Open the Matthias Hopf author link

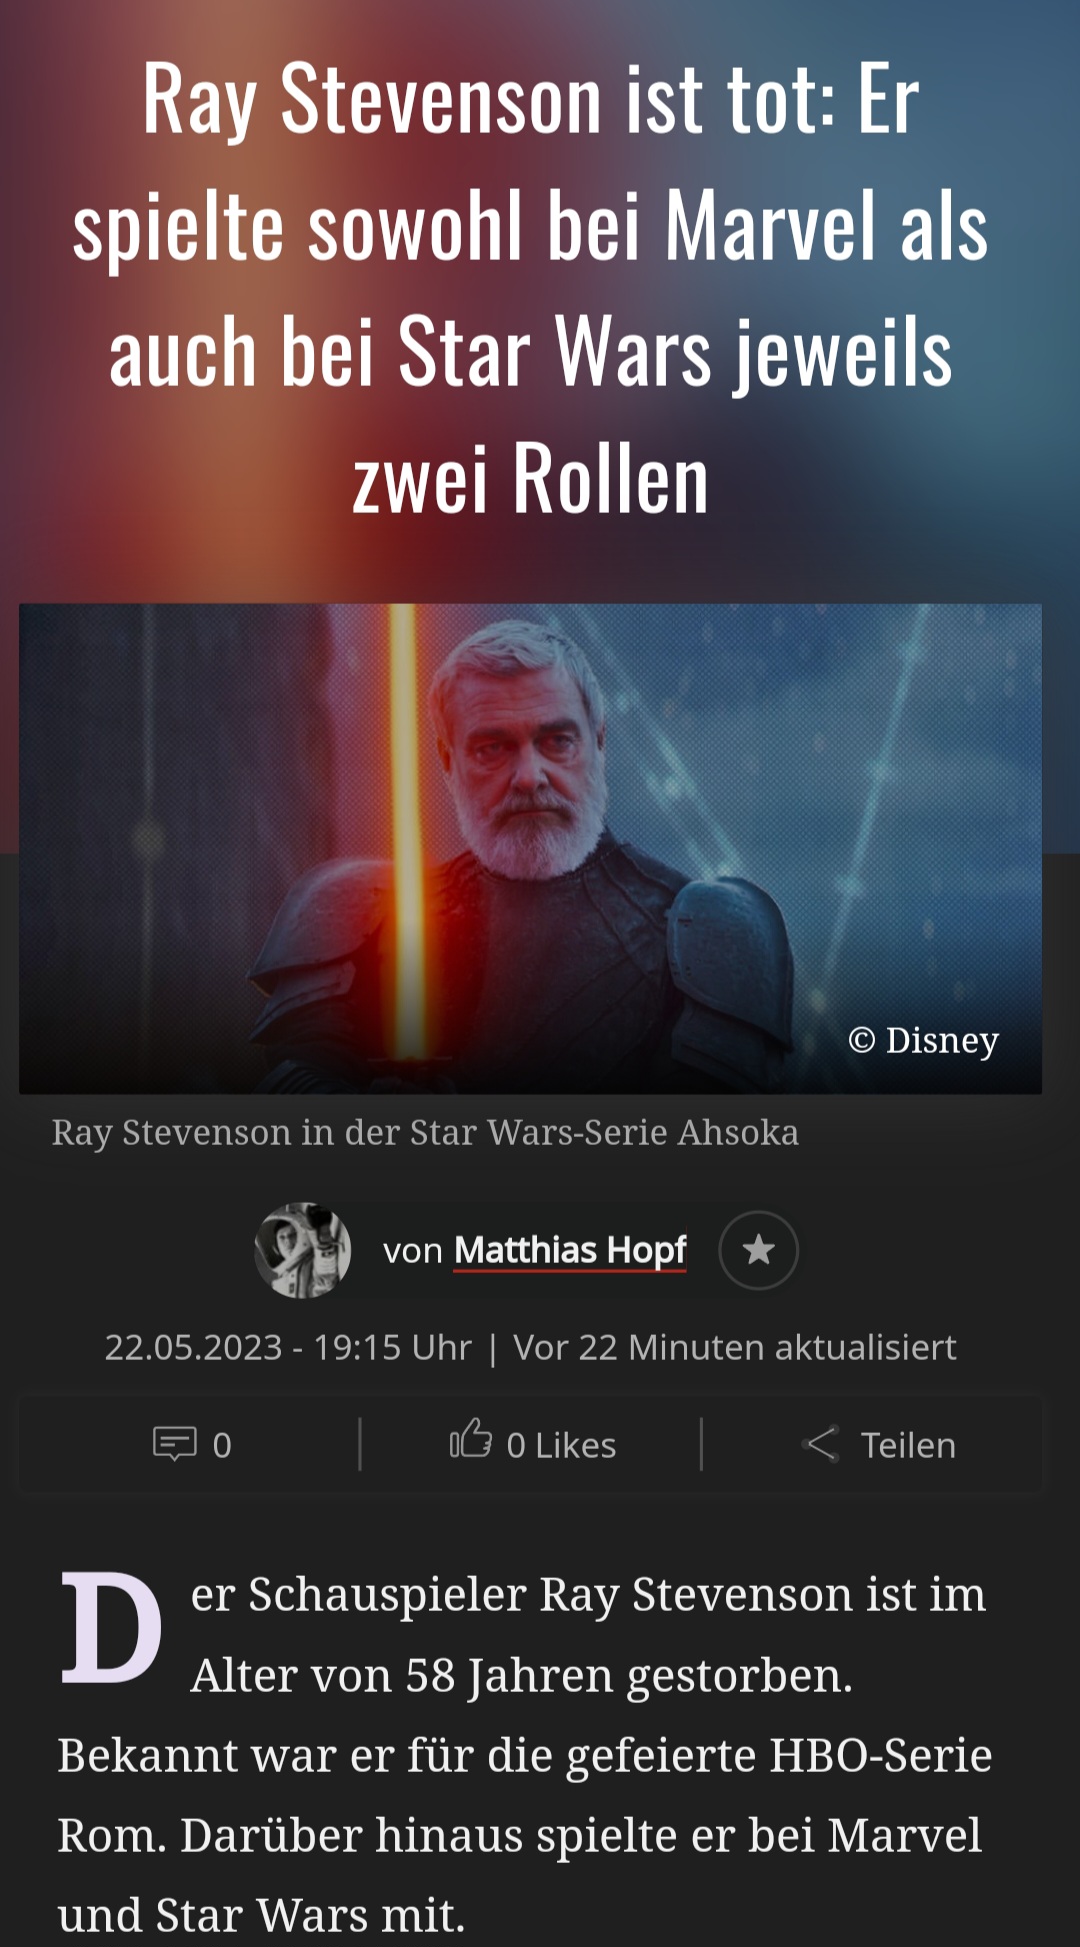tap(570, 1250)
